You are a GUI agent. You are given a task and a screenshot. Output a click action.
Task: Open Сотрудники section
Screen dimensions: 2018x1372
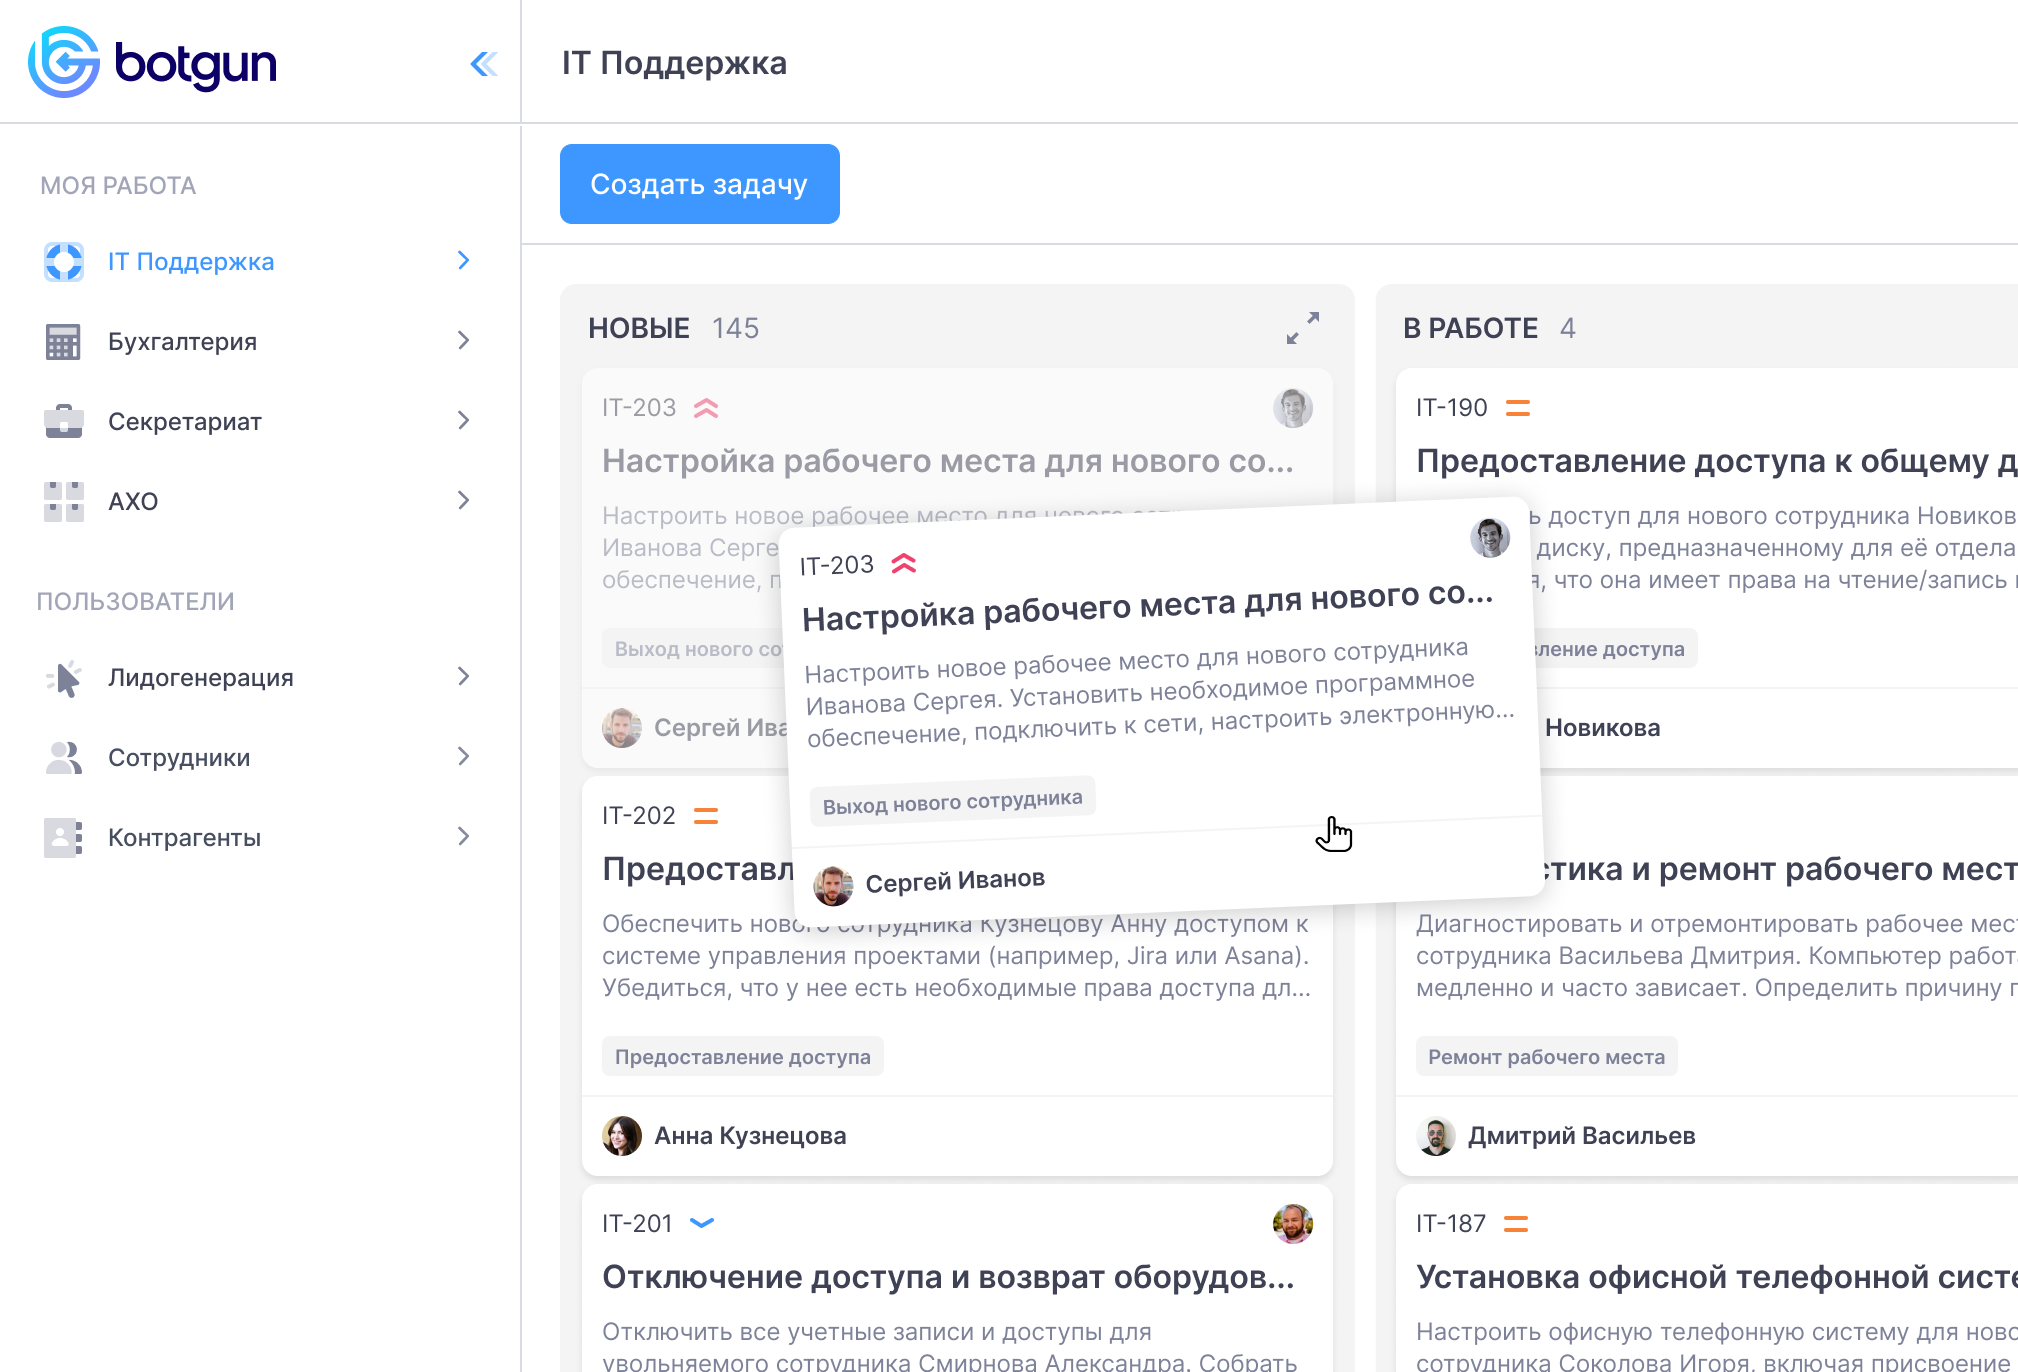coord(258,757)
